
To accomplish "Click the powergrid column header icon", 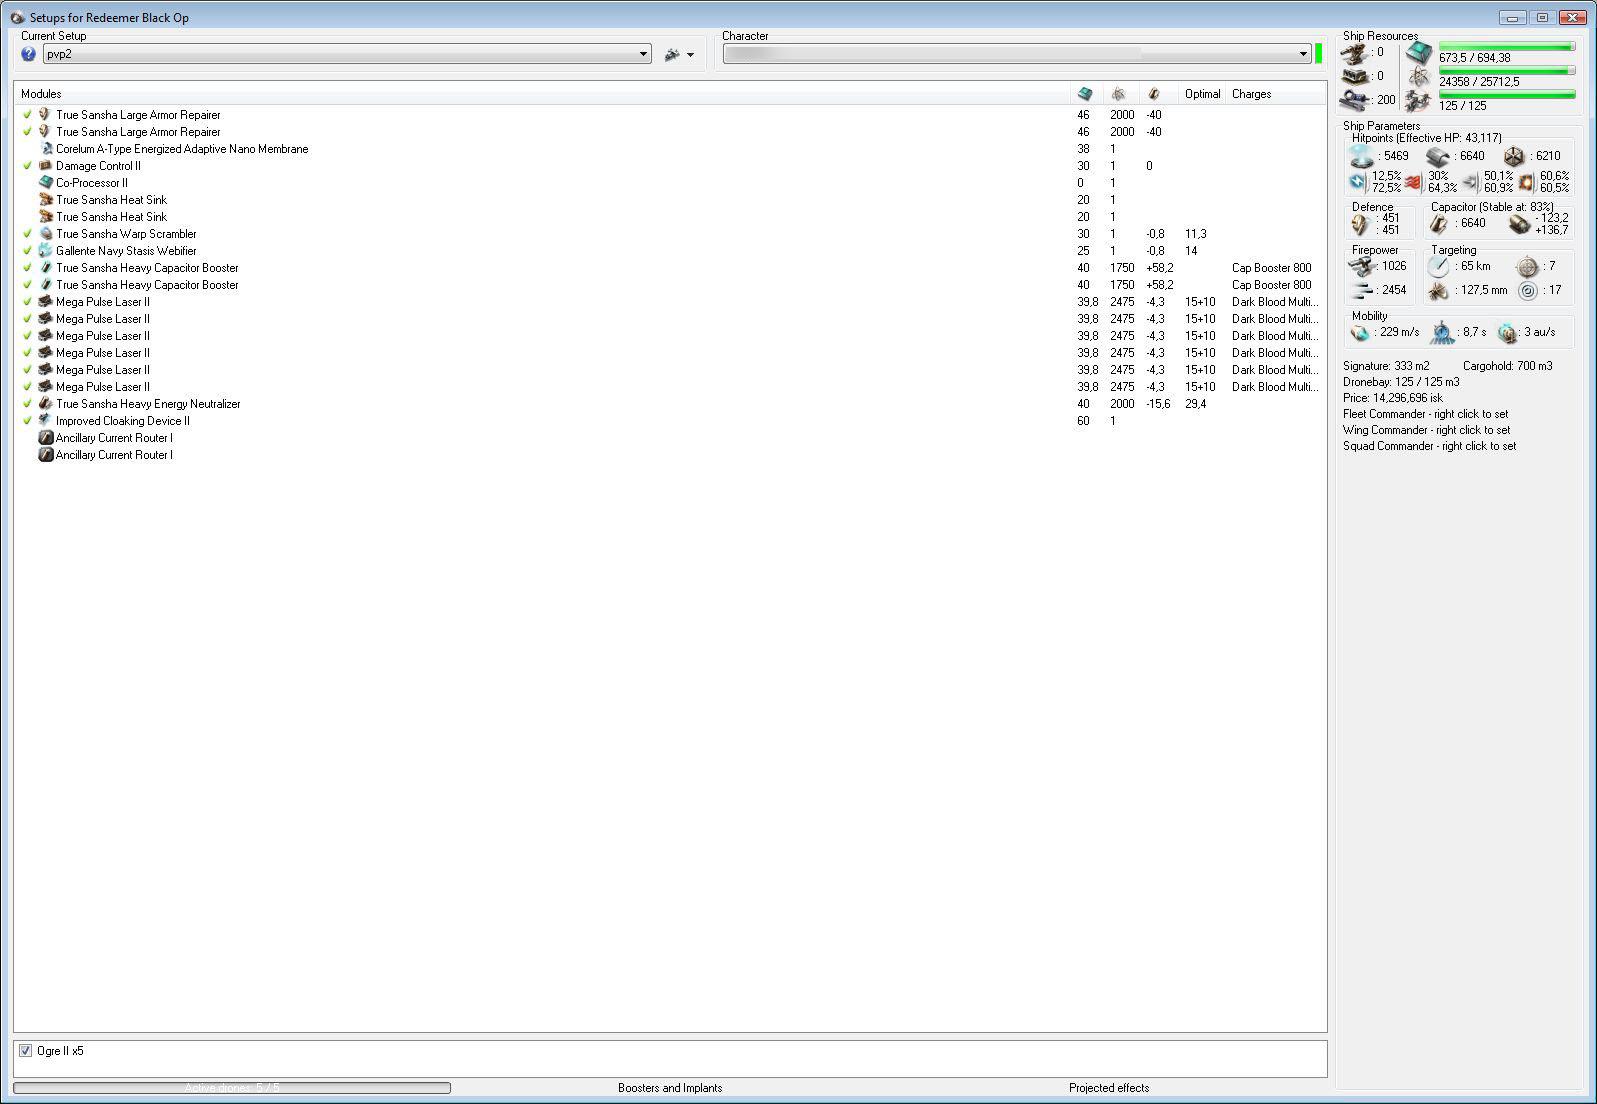I will (x=1118, y=94).
